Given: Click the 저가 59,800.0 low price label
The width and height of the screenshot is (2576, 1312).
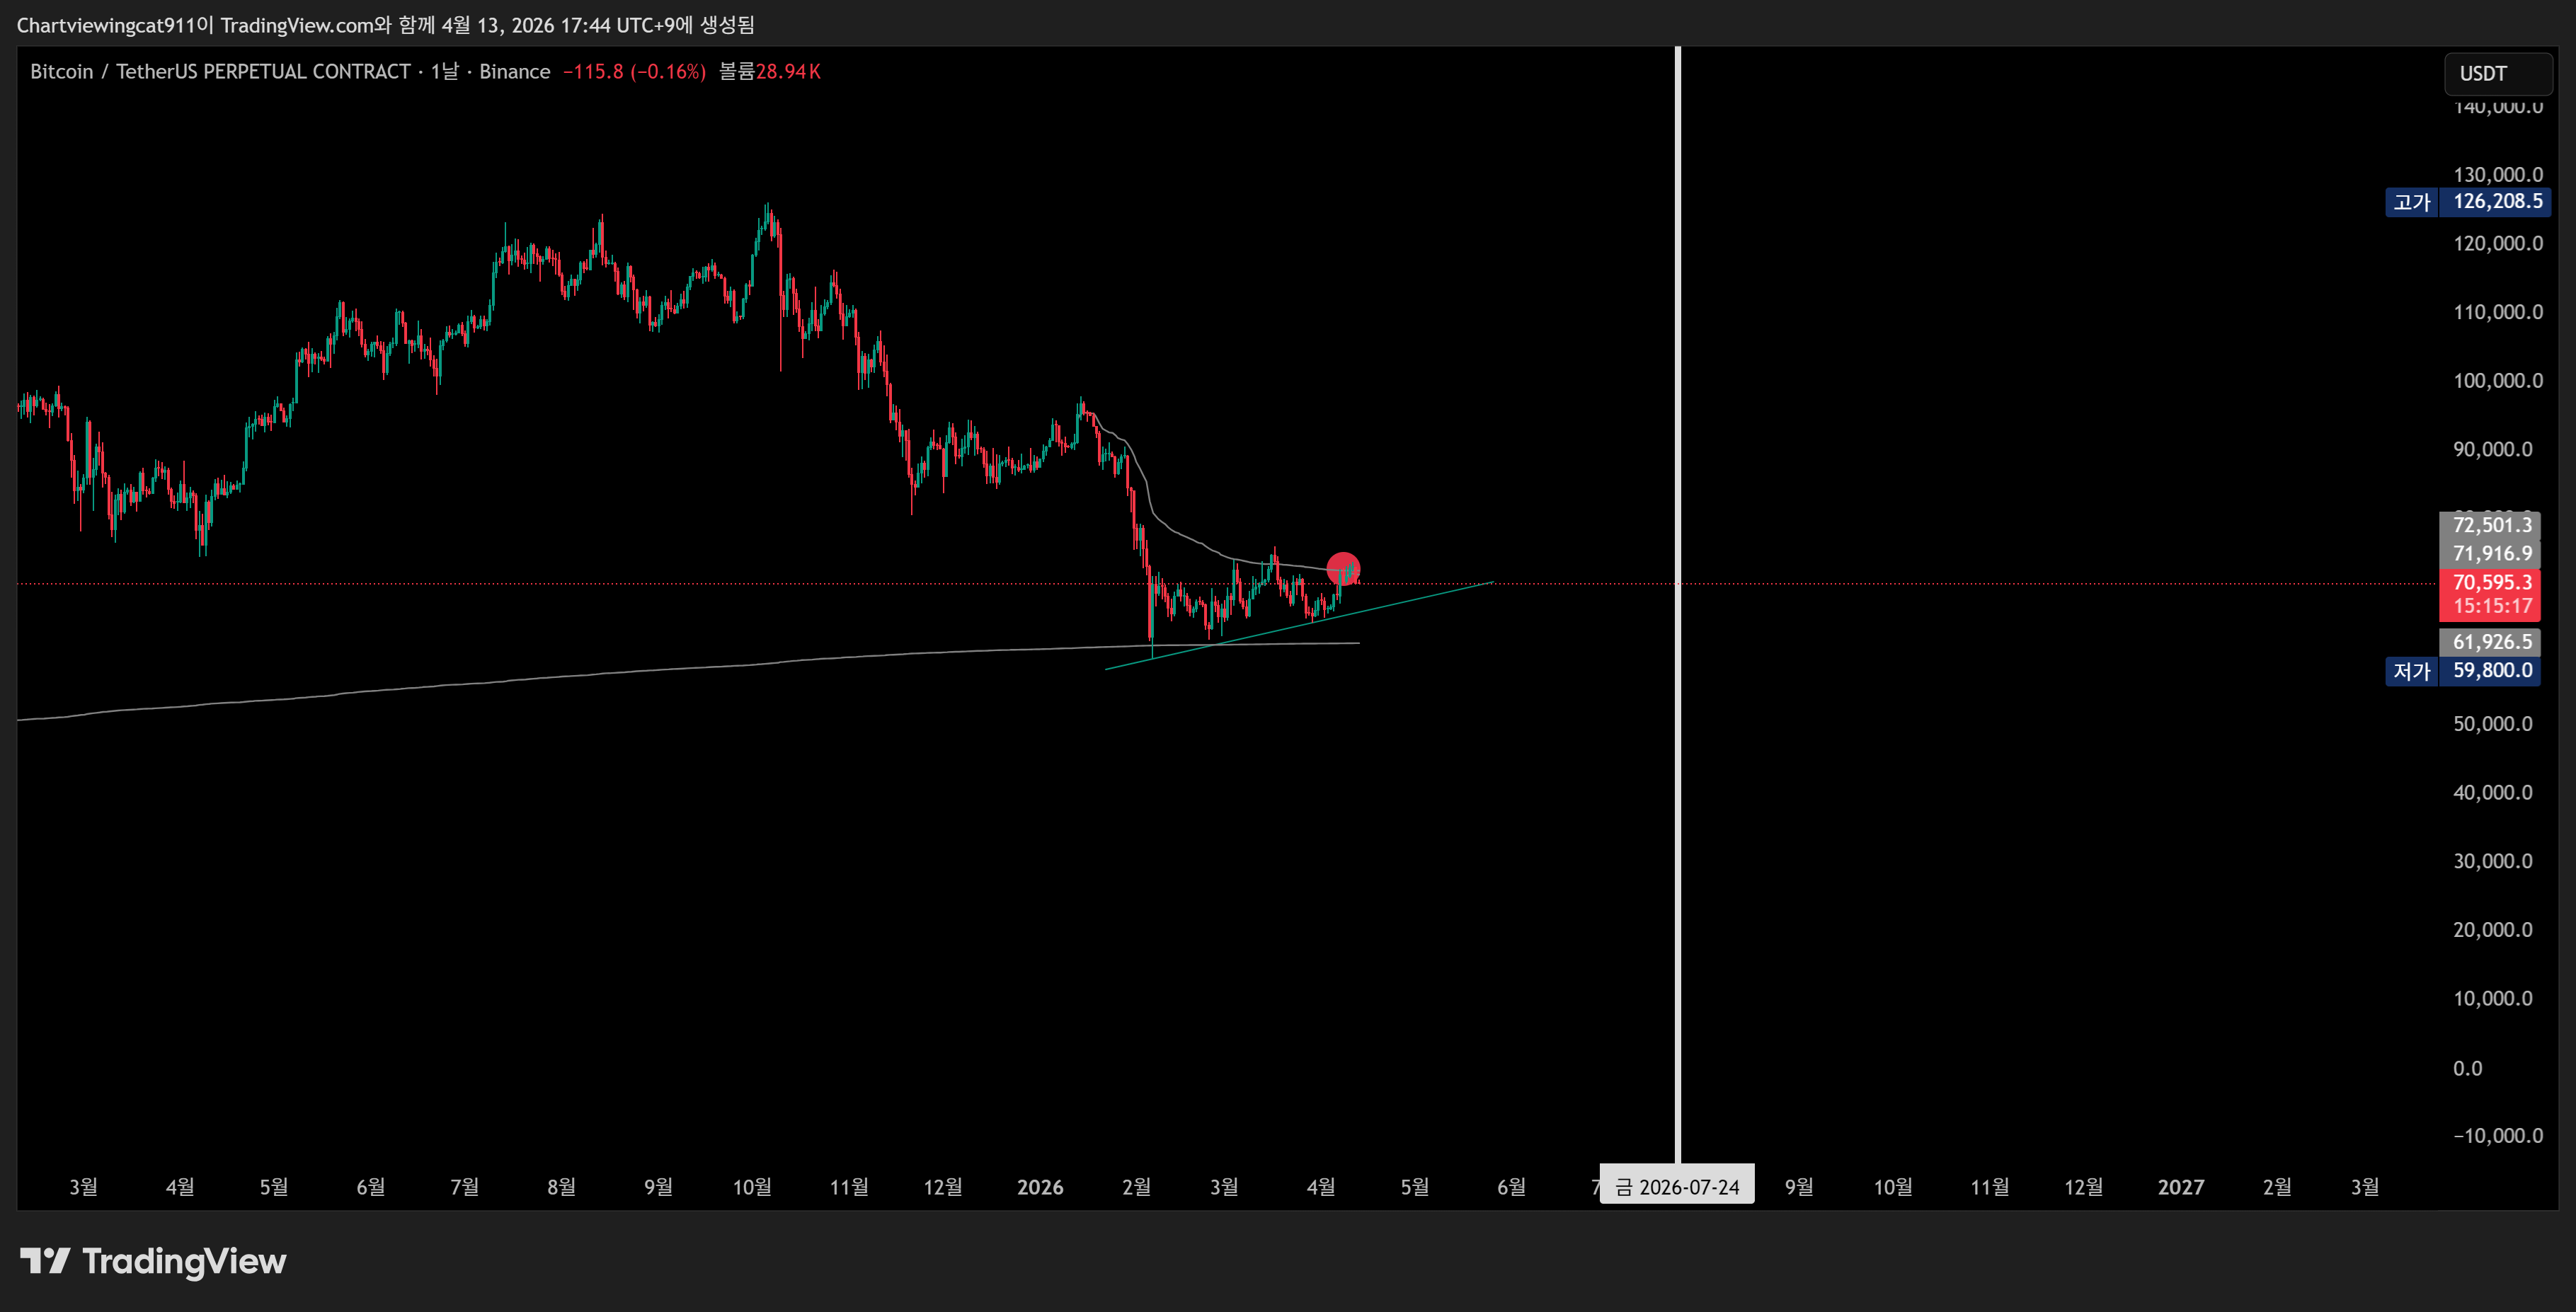Looking at the screenshot, I should tap(2463, 670).
